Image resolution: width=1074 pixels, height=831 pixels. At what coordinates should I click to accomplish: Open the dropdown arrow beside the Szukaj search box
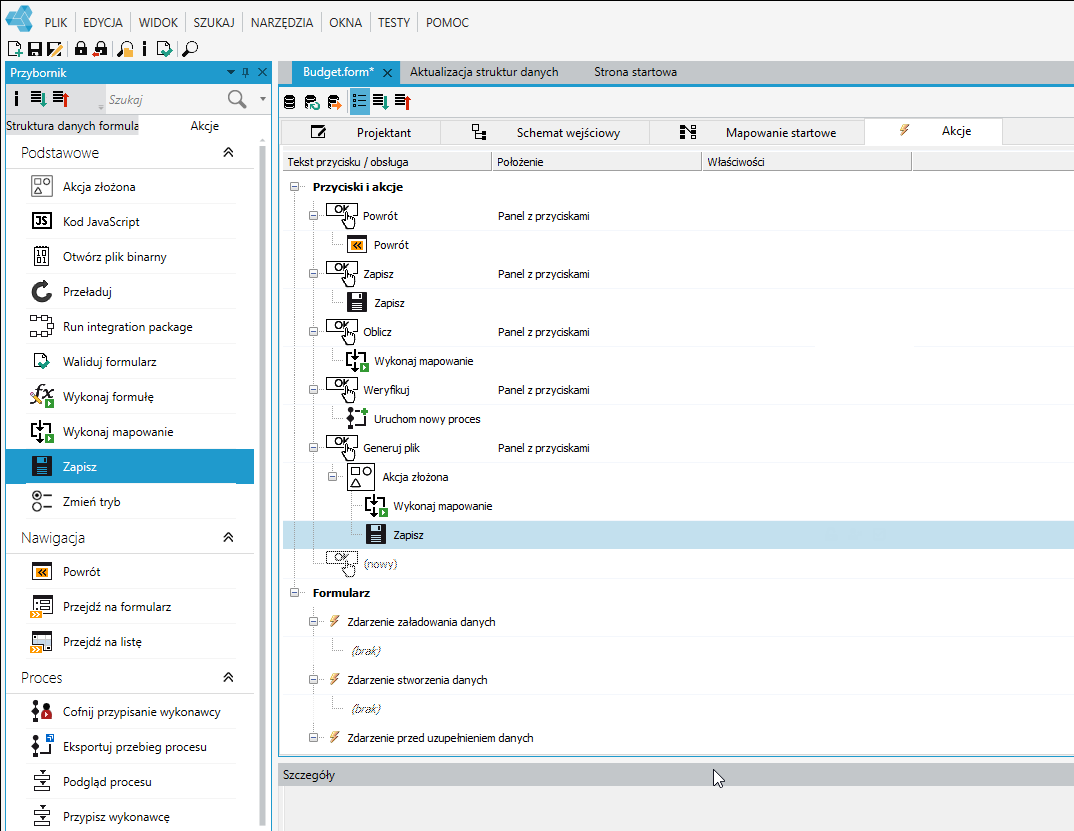[262, 99]
